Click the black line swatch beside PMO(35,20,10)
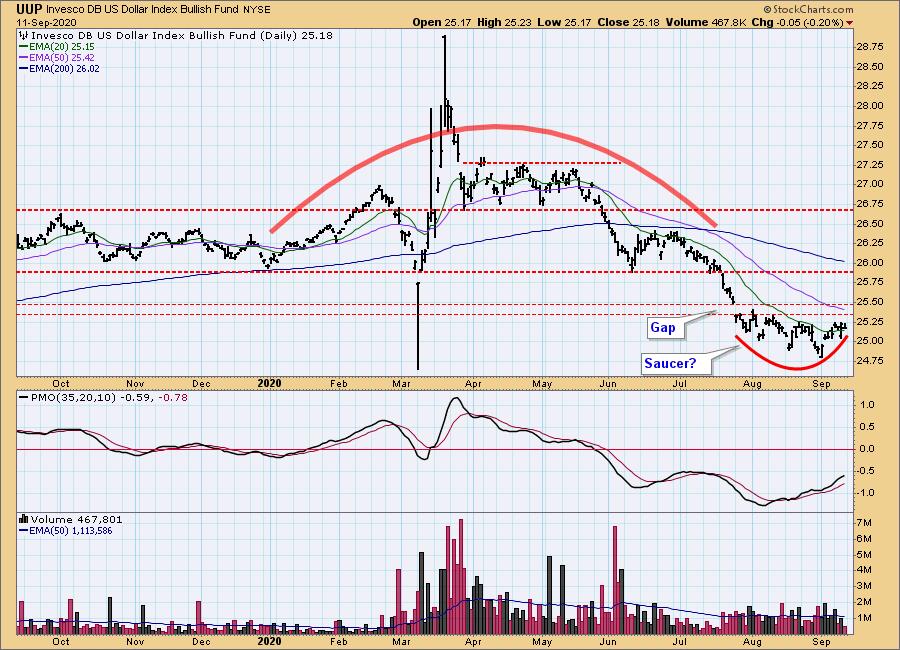This screenshot has width=900, height=650. click(24, 397)
